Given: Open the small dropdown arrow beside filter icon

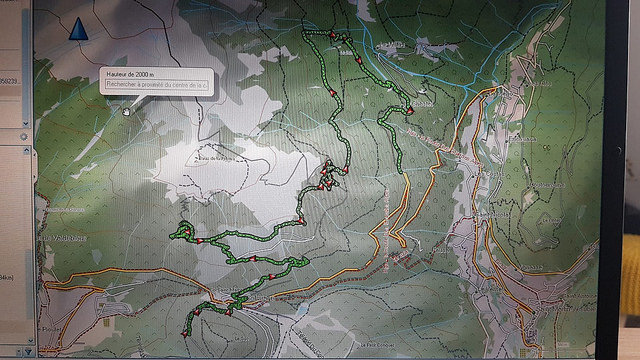Looking at the screenshot, I should (x=19, y=351).
